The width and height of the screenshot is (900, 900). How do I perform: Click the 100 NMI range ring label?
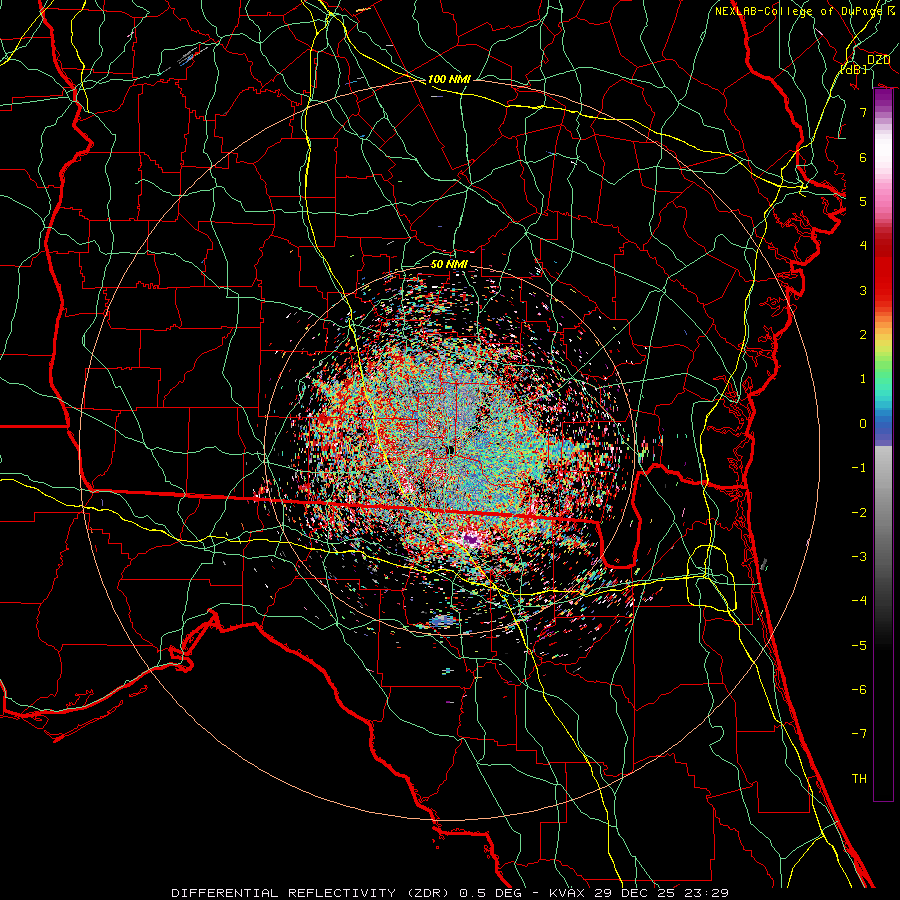coord(449,79)
